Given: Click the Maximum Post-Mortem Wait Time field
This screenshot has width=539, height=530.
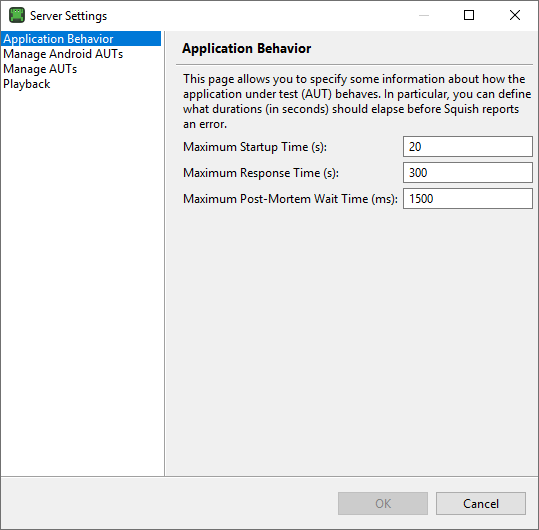Looking at the screenshot, I should pyautogui.click(x=468, y=199).
